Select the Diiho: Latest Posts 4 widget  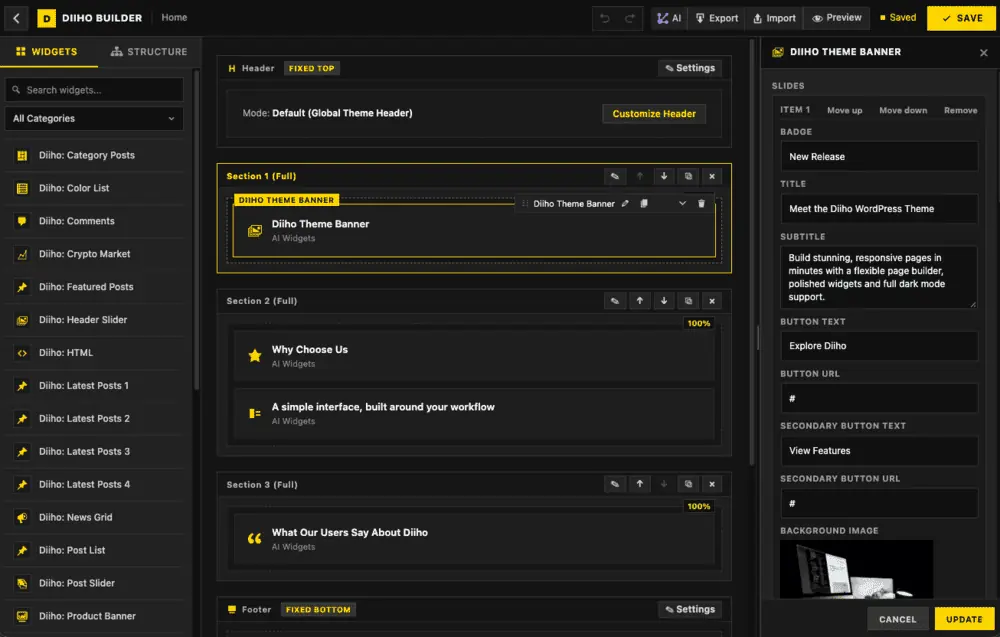click(x=94, y=485)
